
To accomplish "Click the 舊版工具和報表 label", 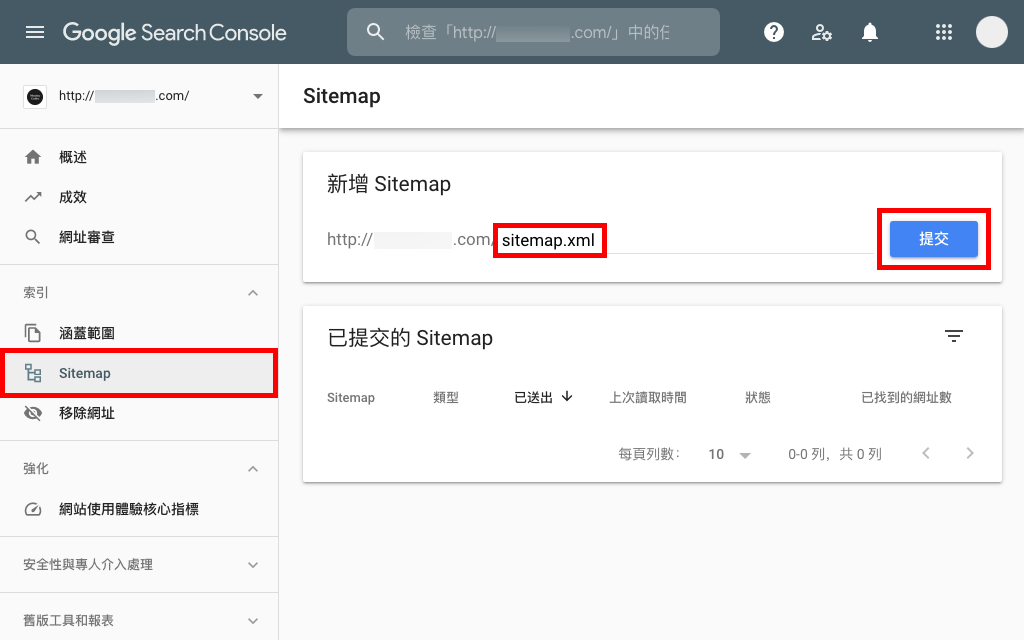I will click(69, 620).
